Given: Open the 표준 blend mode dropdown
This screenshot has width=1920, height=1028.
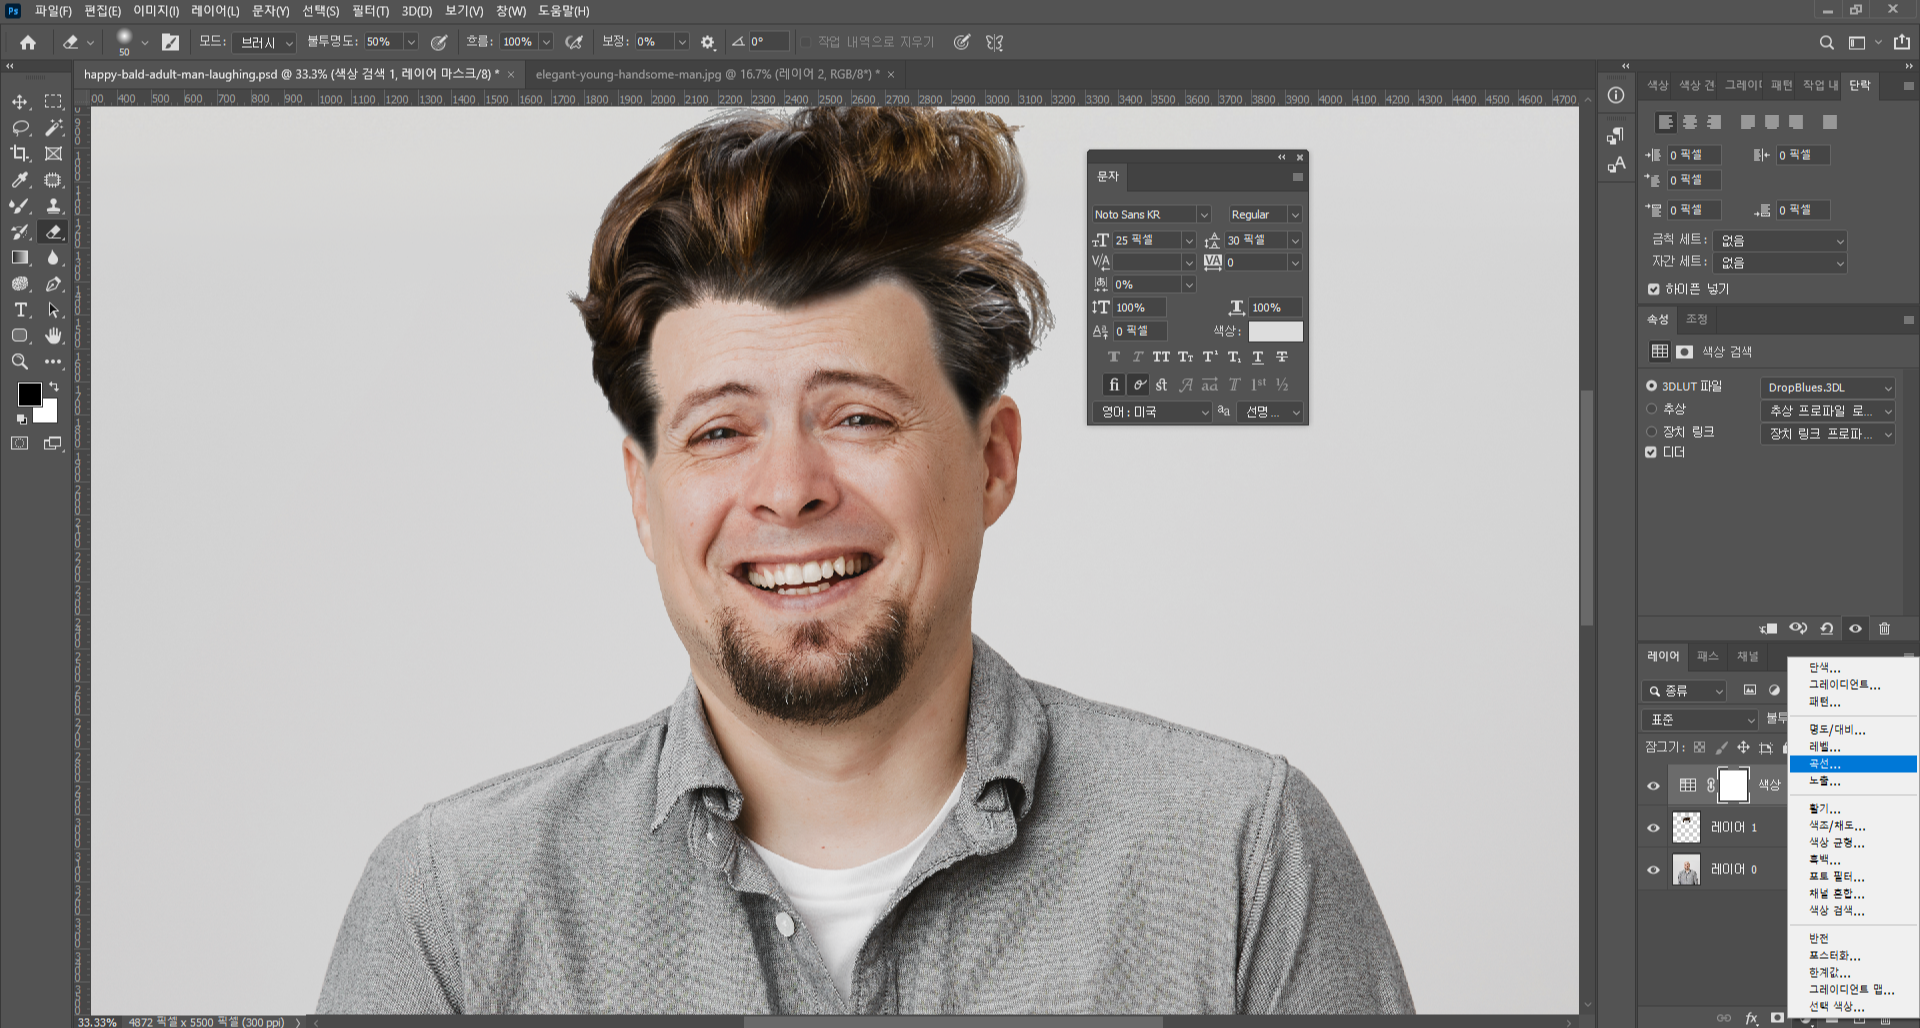Looking at the screenshot, I should (x=1700, y=720).
